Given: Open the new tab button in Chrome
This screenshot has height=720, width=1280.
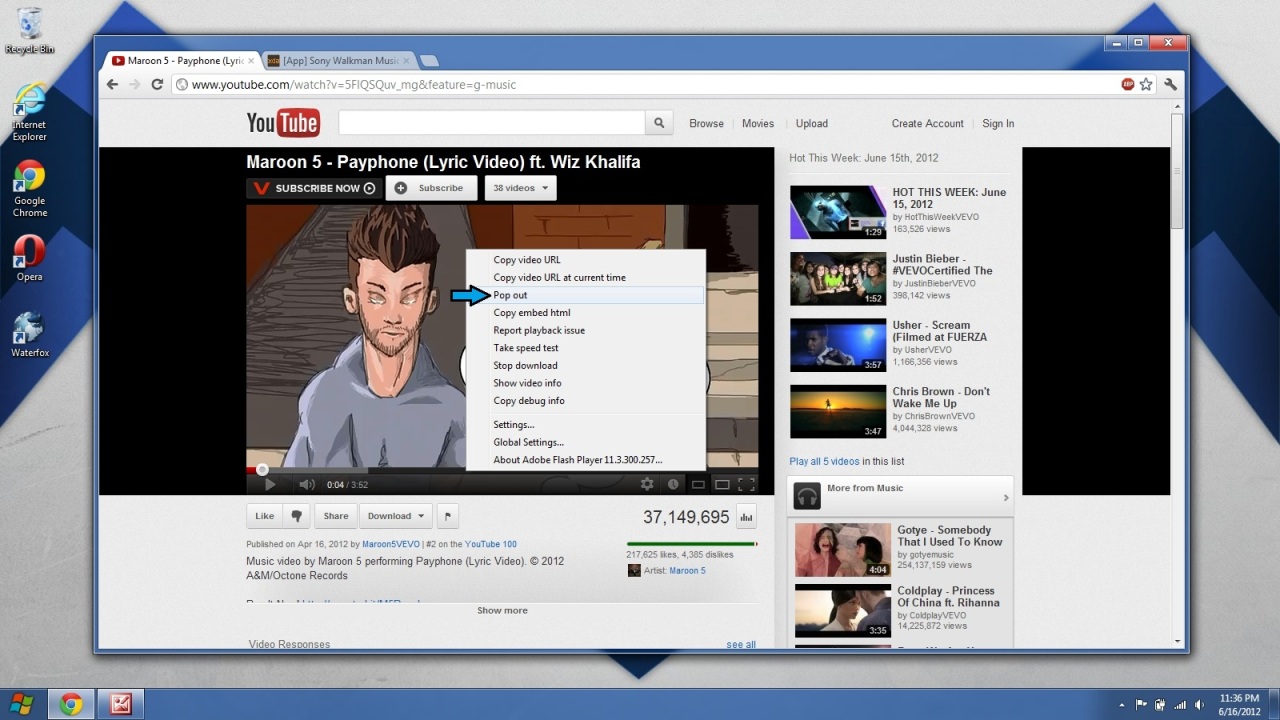Looking at the screenshot, I should 429,61.
